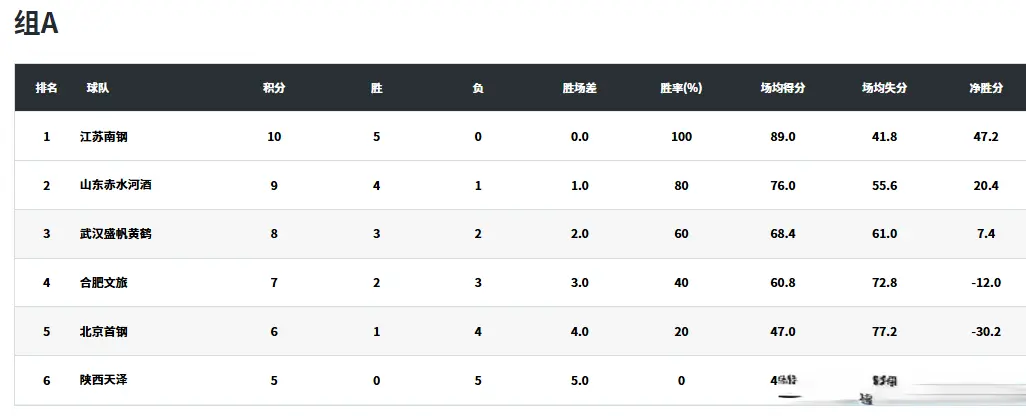Click the 胜 column header
The image size is (1026, 416).
pos(376,88)
